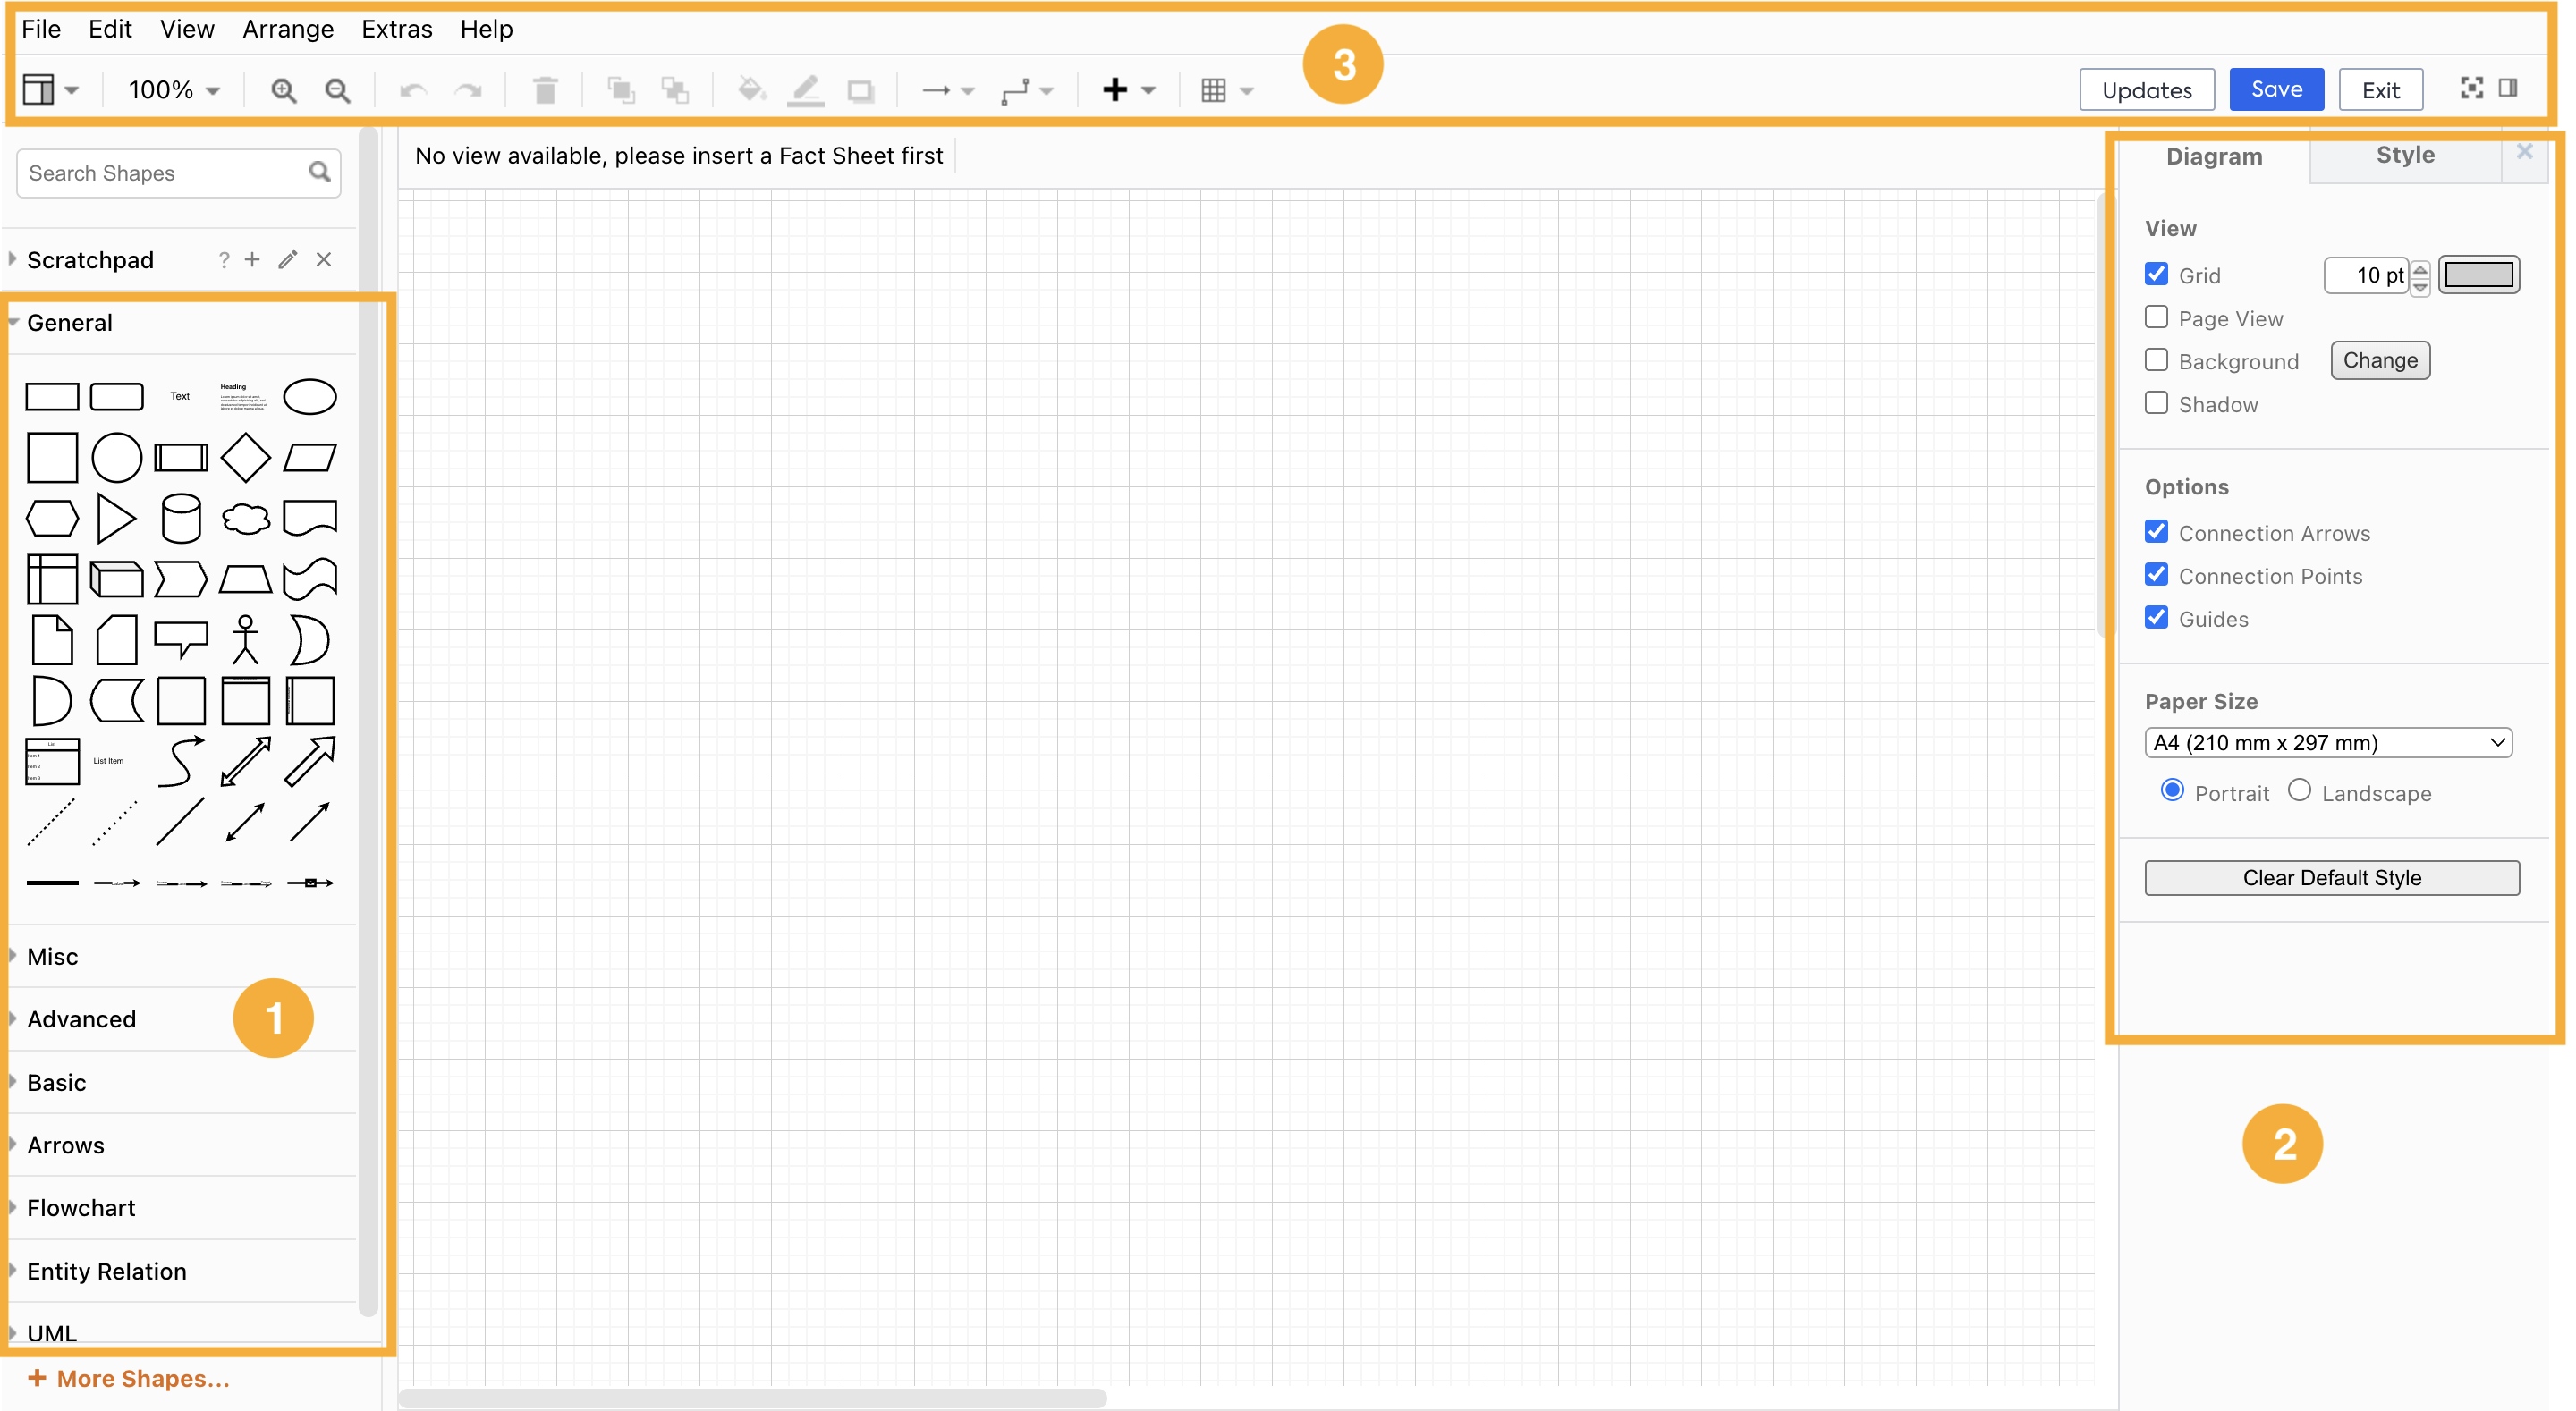Select the cloud shape in General palette
2576x1411 pixels.
[x=245, y=518]
